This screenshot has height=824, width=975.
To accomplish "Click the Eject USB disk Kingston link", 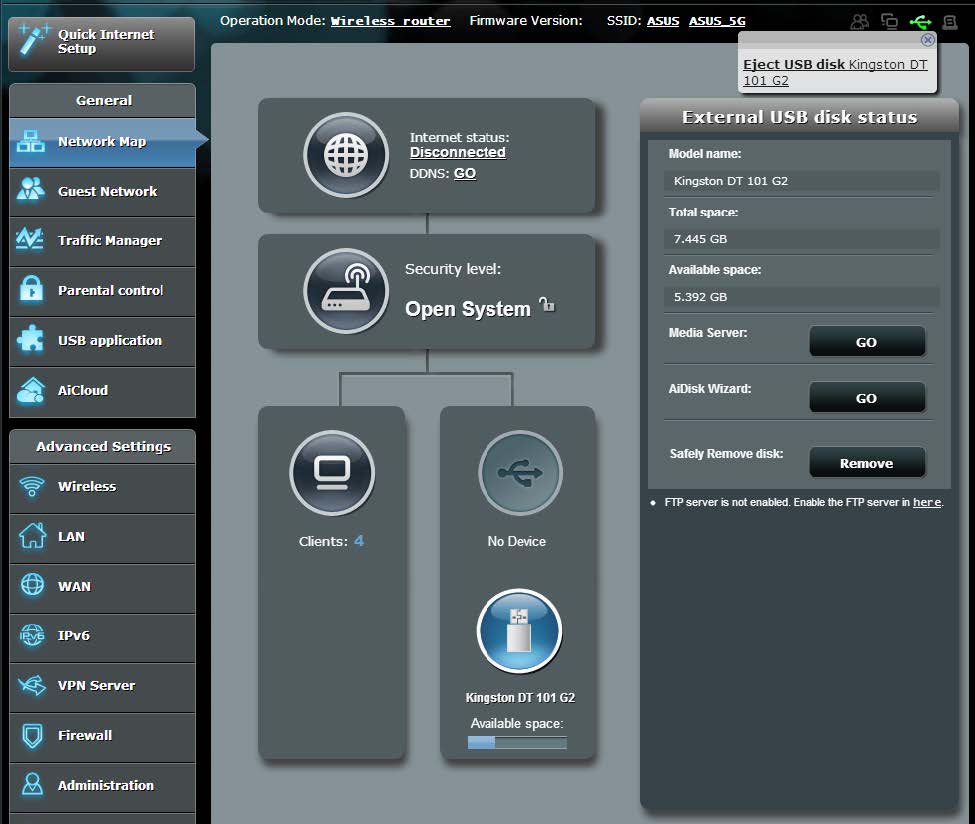I will [x=835, y=72].
